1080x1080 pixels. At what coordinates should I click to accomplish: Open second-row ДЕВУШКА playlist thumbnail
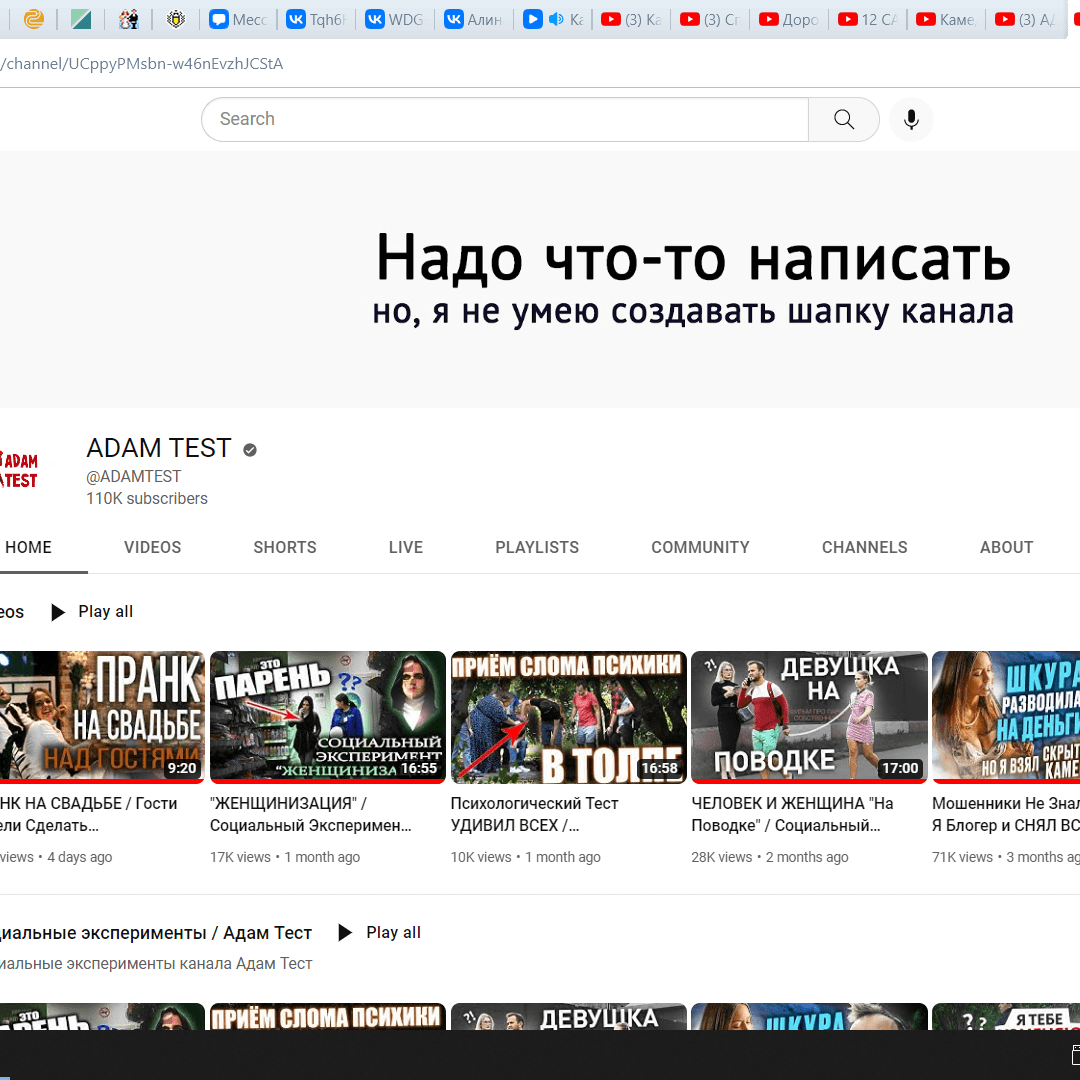[568, 1017]
